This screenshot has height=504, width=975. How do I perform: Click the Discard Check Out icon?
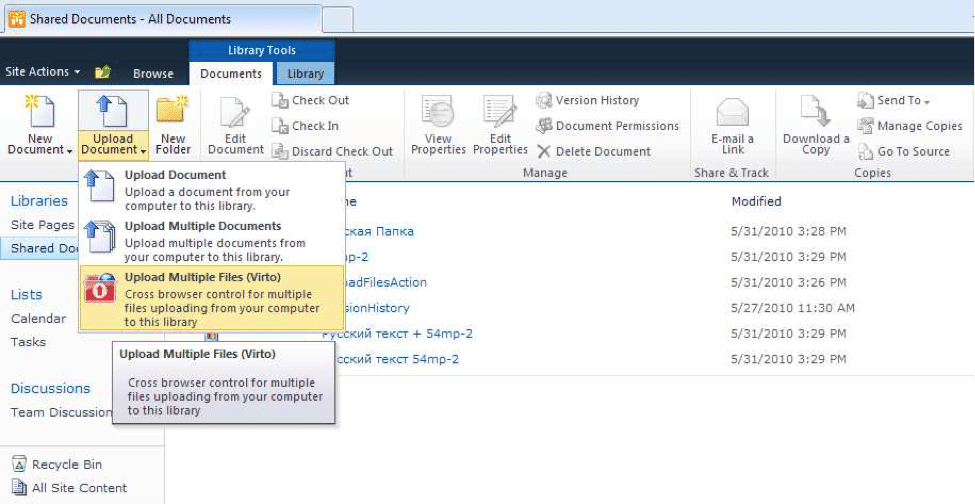click(281, 151)
